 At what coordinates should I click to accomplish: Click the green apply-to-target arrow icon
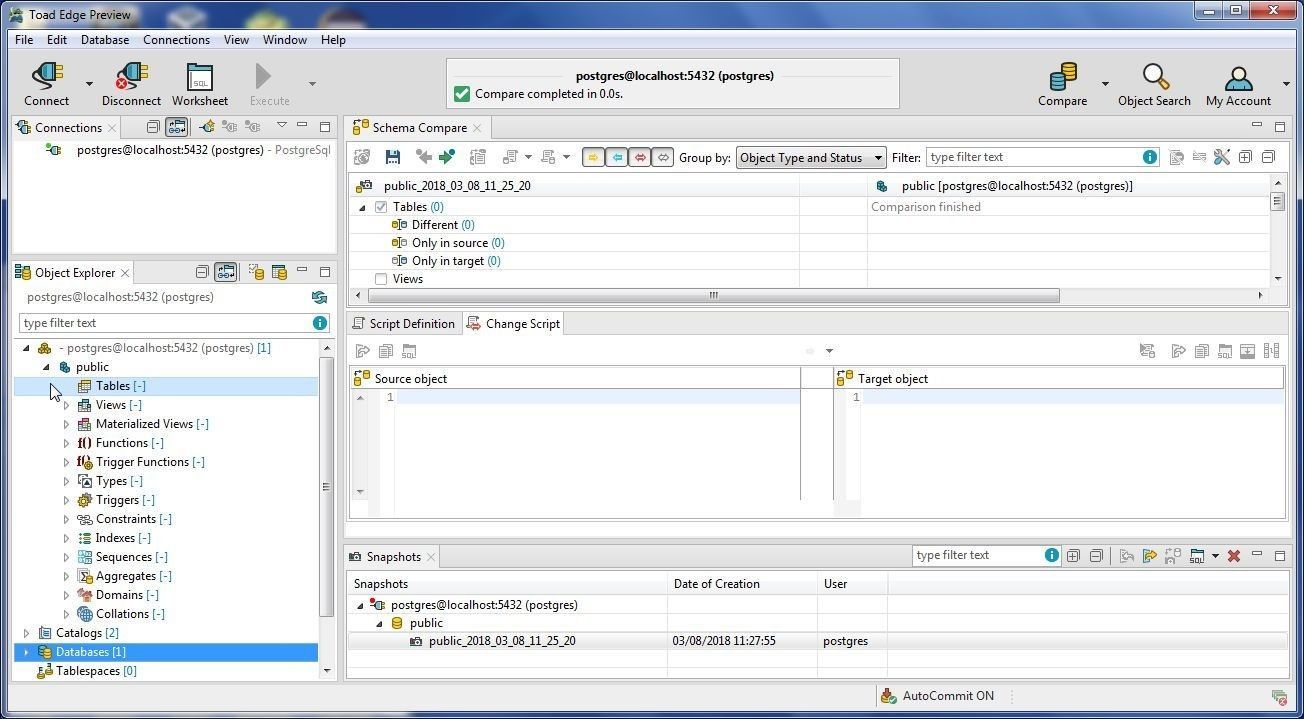447,157
